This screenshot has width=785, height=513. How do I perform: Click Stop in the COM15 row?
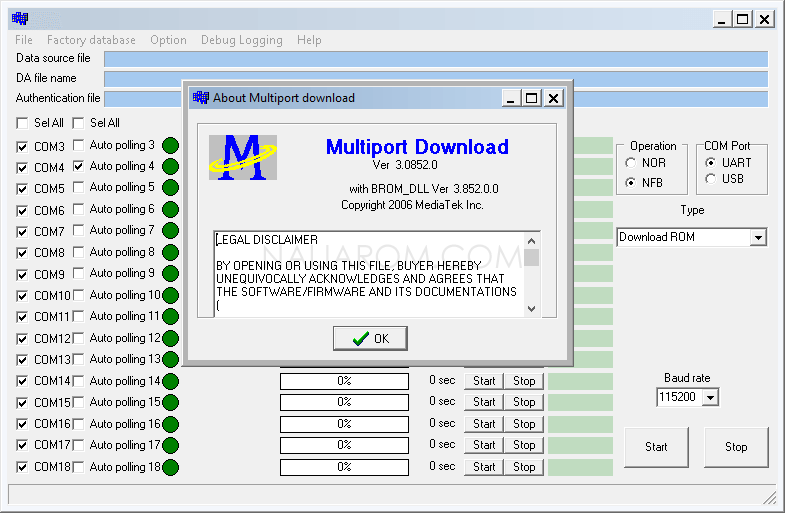point(524,402)
